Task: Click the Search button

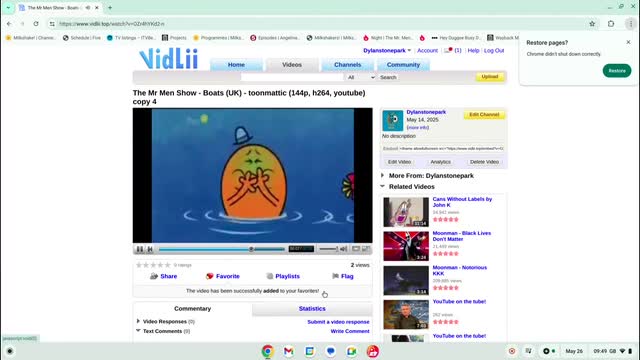Action: 388,77
